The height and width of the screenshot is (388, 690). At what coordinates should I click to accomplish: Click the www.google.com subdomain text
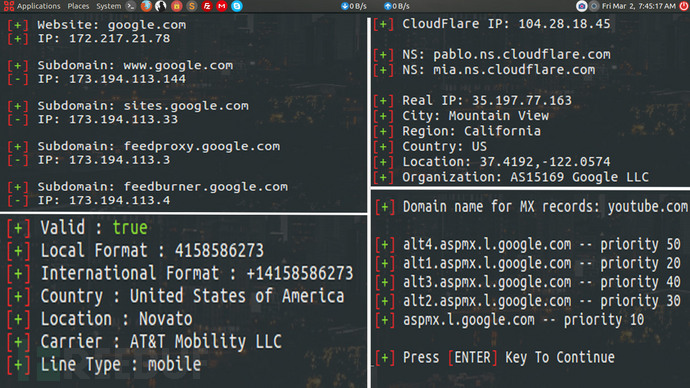(x=178, y=65)
